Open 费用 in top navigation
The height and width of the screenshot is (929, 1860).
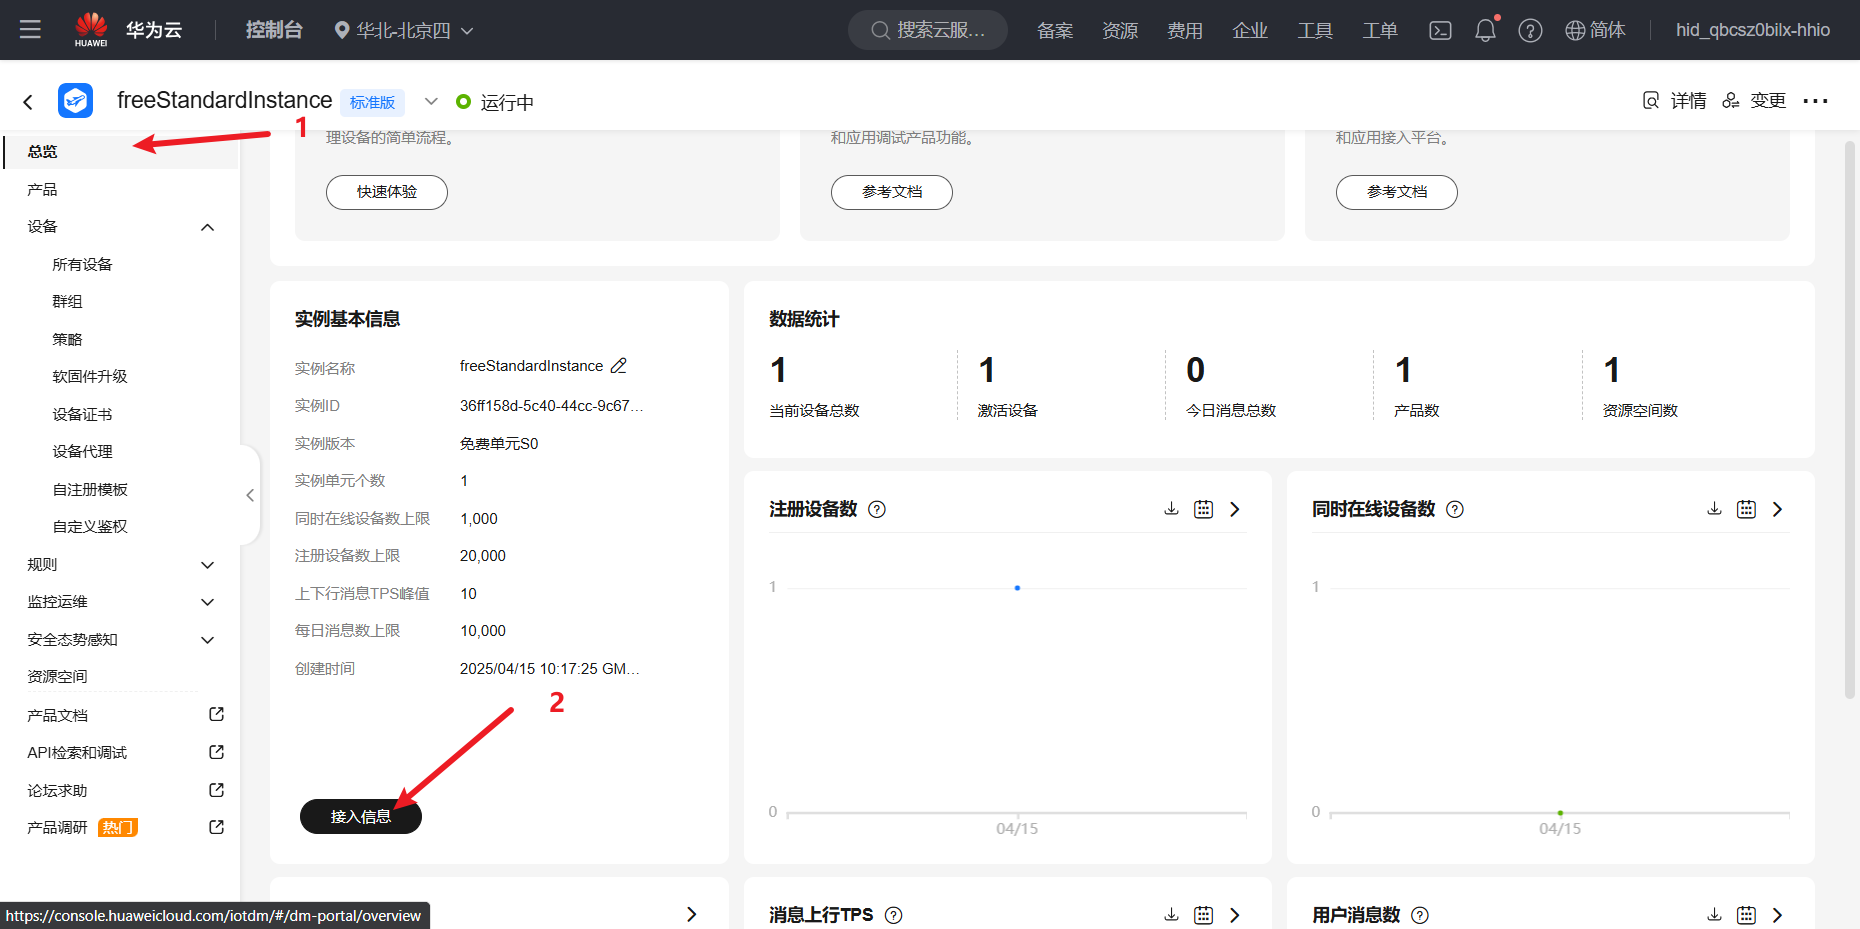pos(1185,30)
